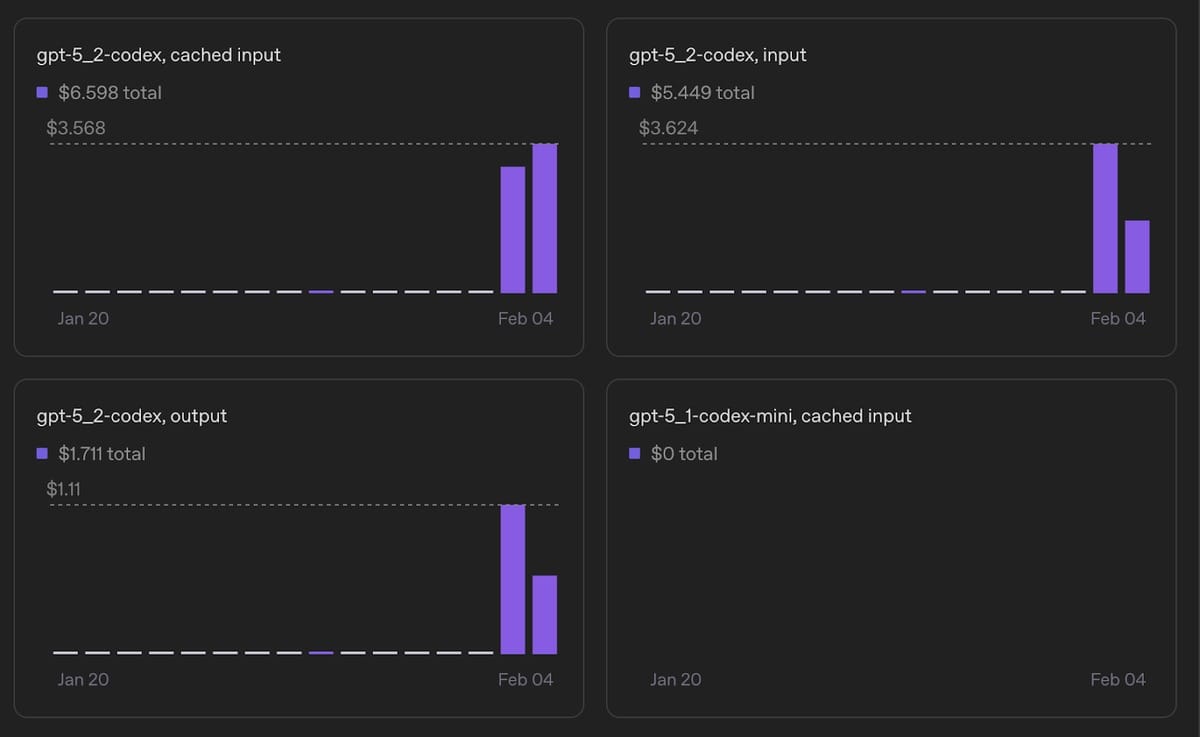The width and height of the screenshot is (1200, 737).
Task: Click tallest bar in gpt-5_2-codex cached input chart
Action: point(544,218)
